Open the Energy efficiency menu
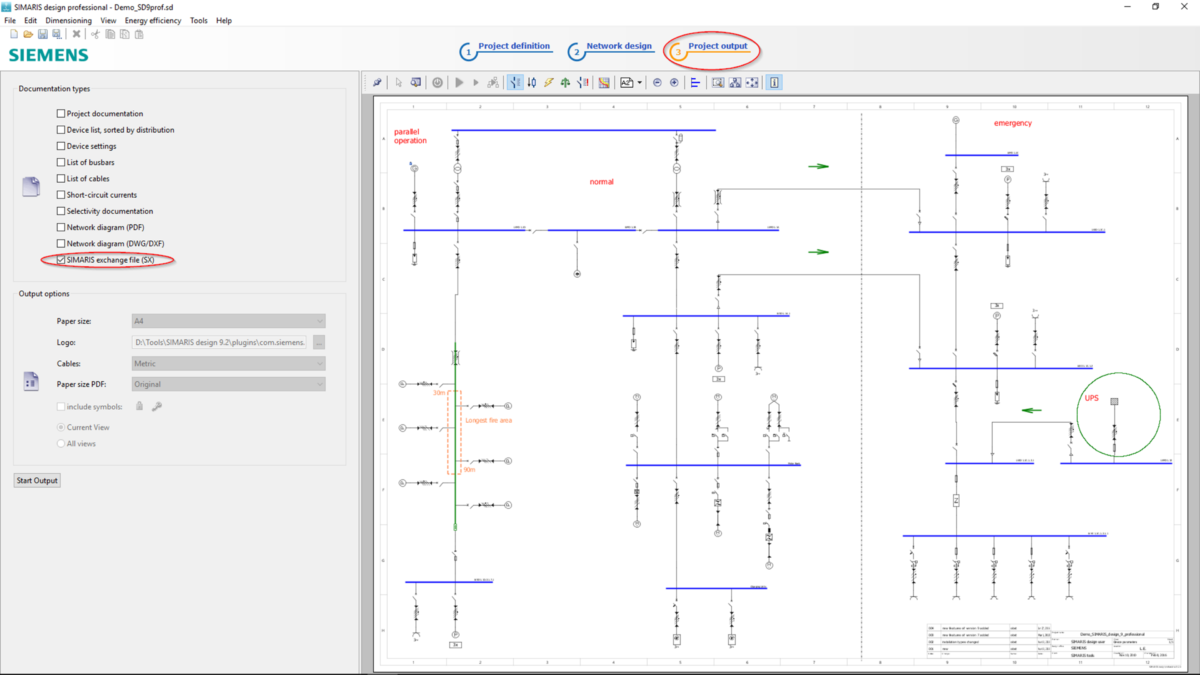Viewport: 1200px width, 675px height. point(153,20)
